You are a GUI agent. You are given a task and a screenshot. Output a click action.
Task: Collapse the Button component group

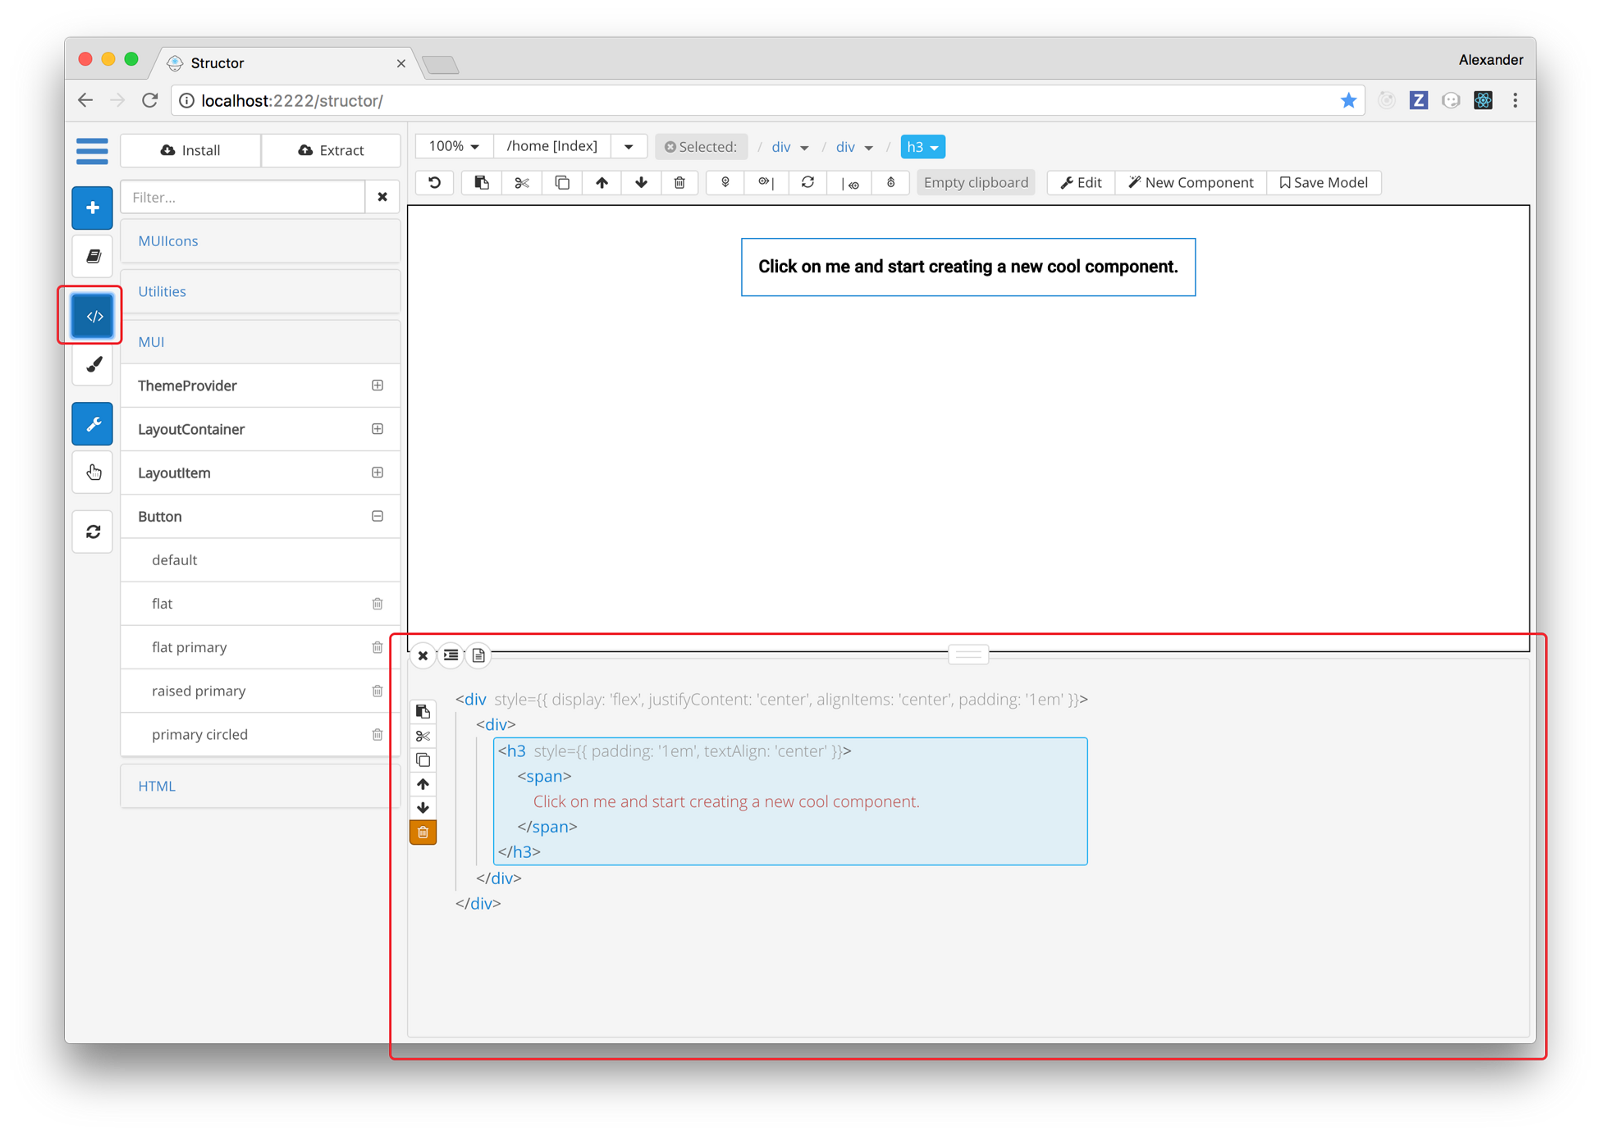pyautogui.click(x=377, y=517)
